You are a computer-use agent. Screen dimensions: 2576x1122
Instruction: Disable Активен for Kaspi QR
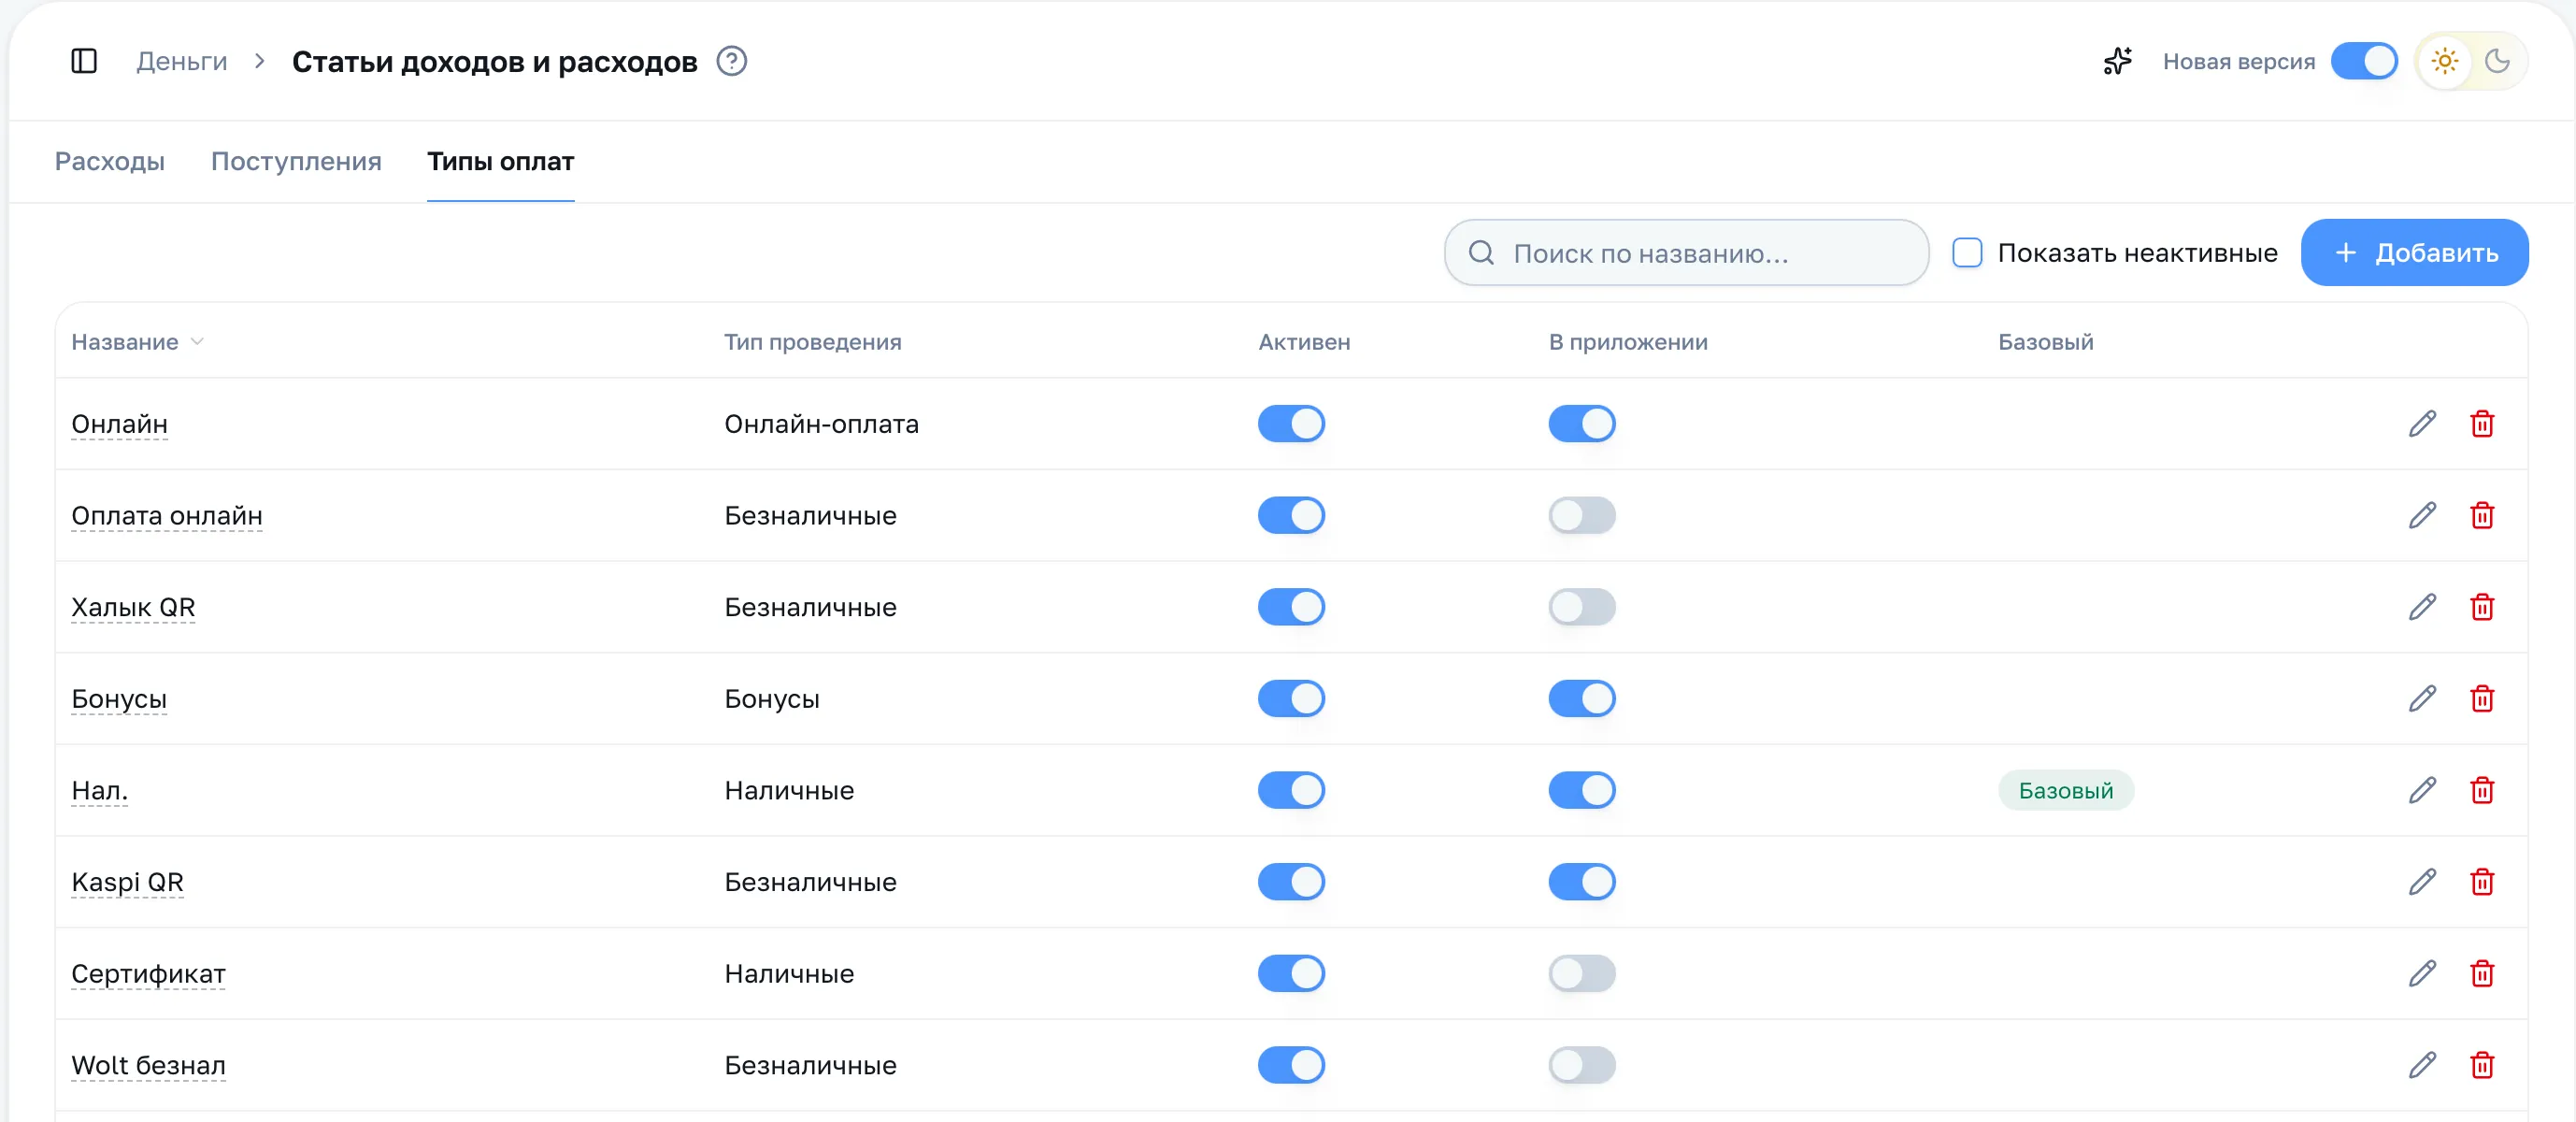point(1291,882)
